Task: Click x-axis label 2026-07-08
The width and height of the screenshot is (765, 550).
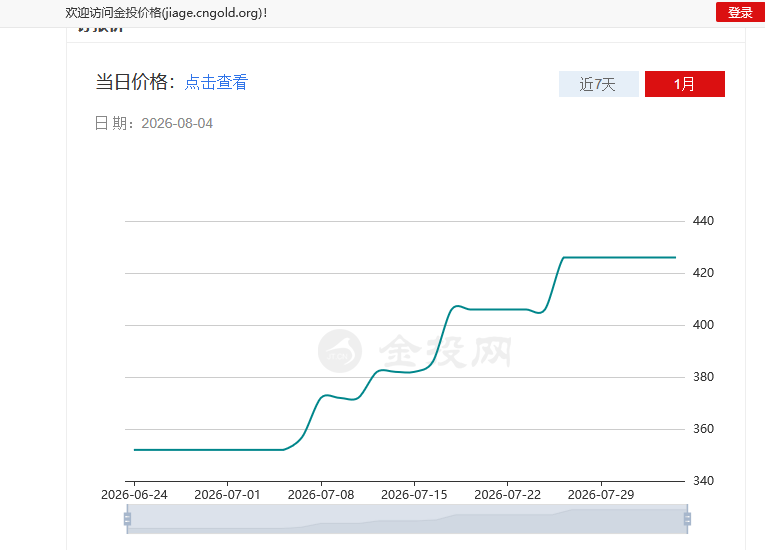Action: pos(321,495)
